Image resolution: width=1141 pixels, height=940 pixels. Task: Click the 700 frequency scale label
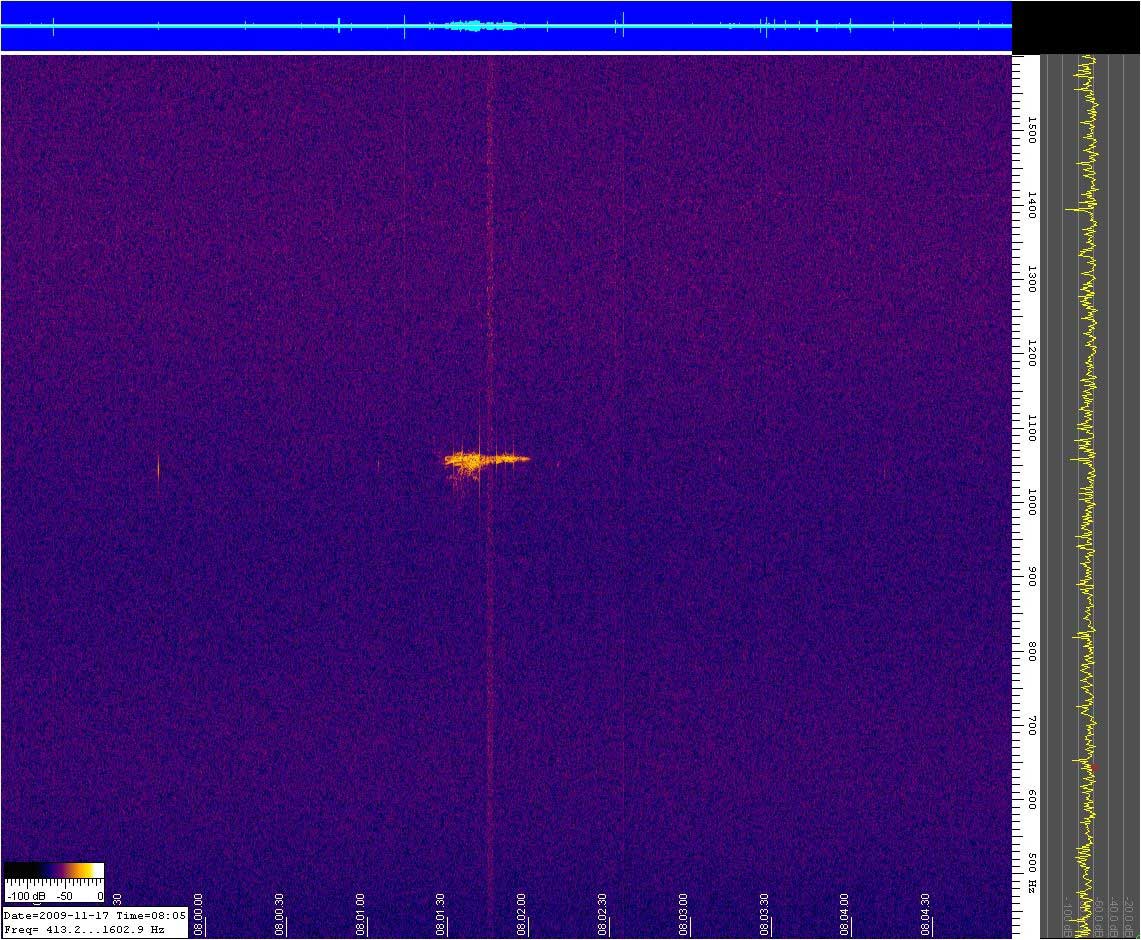[x=1032, y=725]
